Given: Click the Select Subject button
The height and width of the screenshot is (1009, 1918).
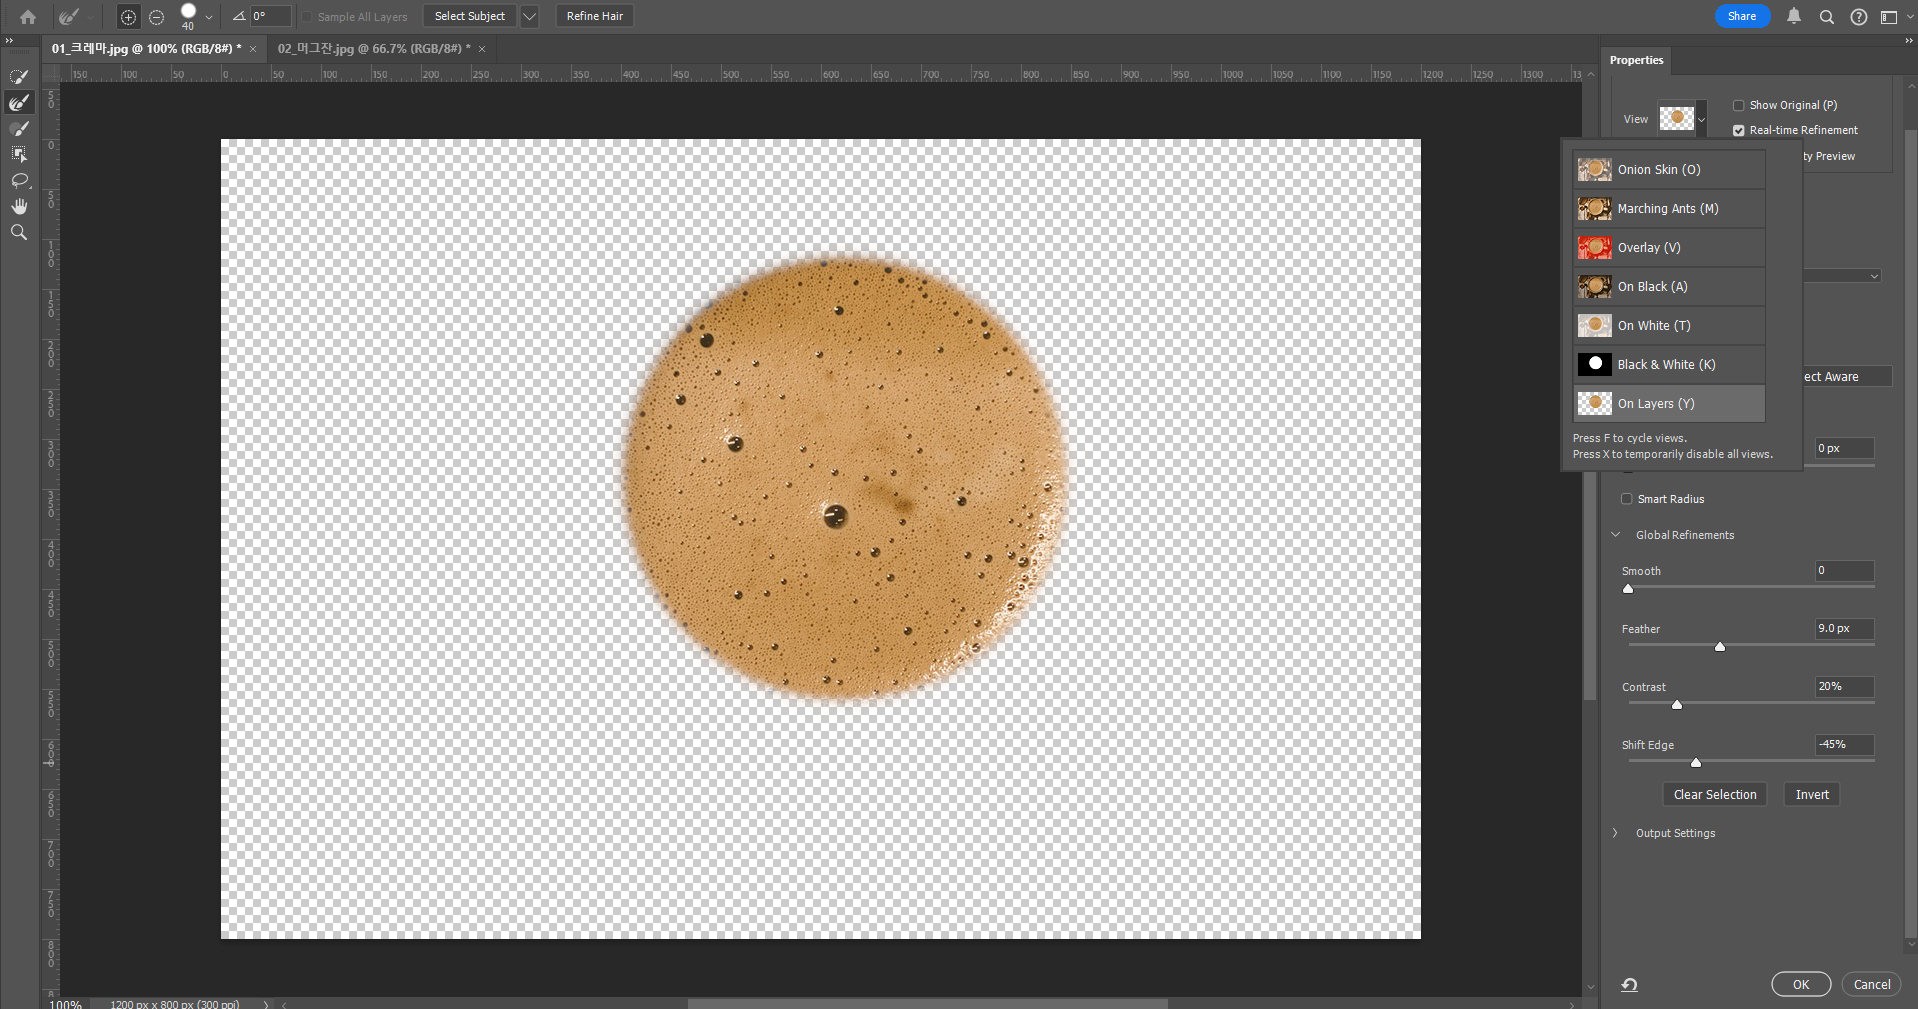Looking at the screenshot, I should [470, 16].
